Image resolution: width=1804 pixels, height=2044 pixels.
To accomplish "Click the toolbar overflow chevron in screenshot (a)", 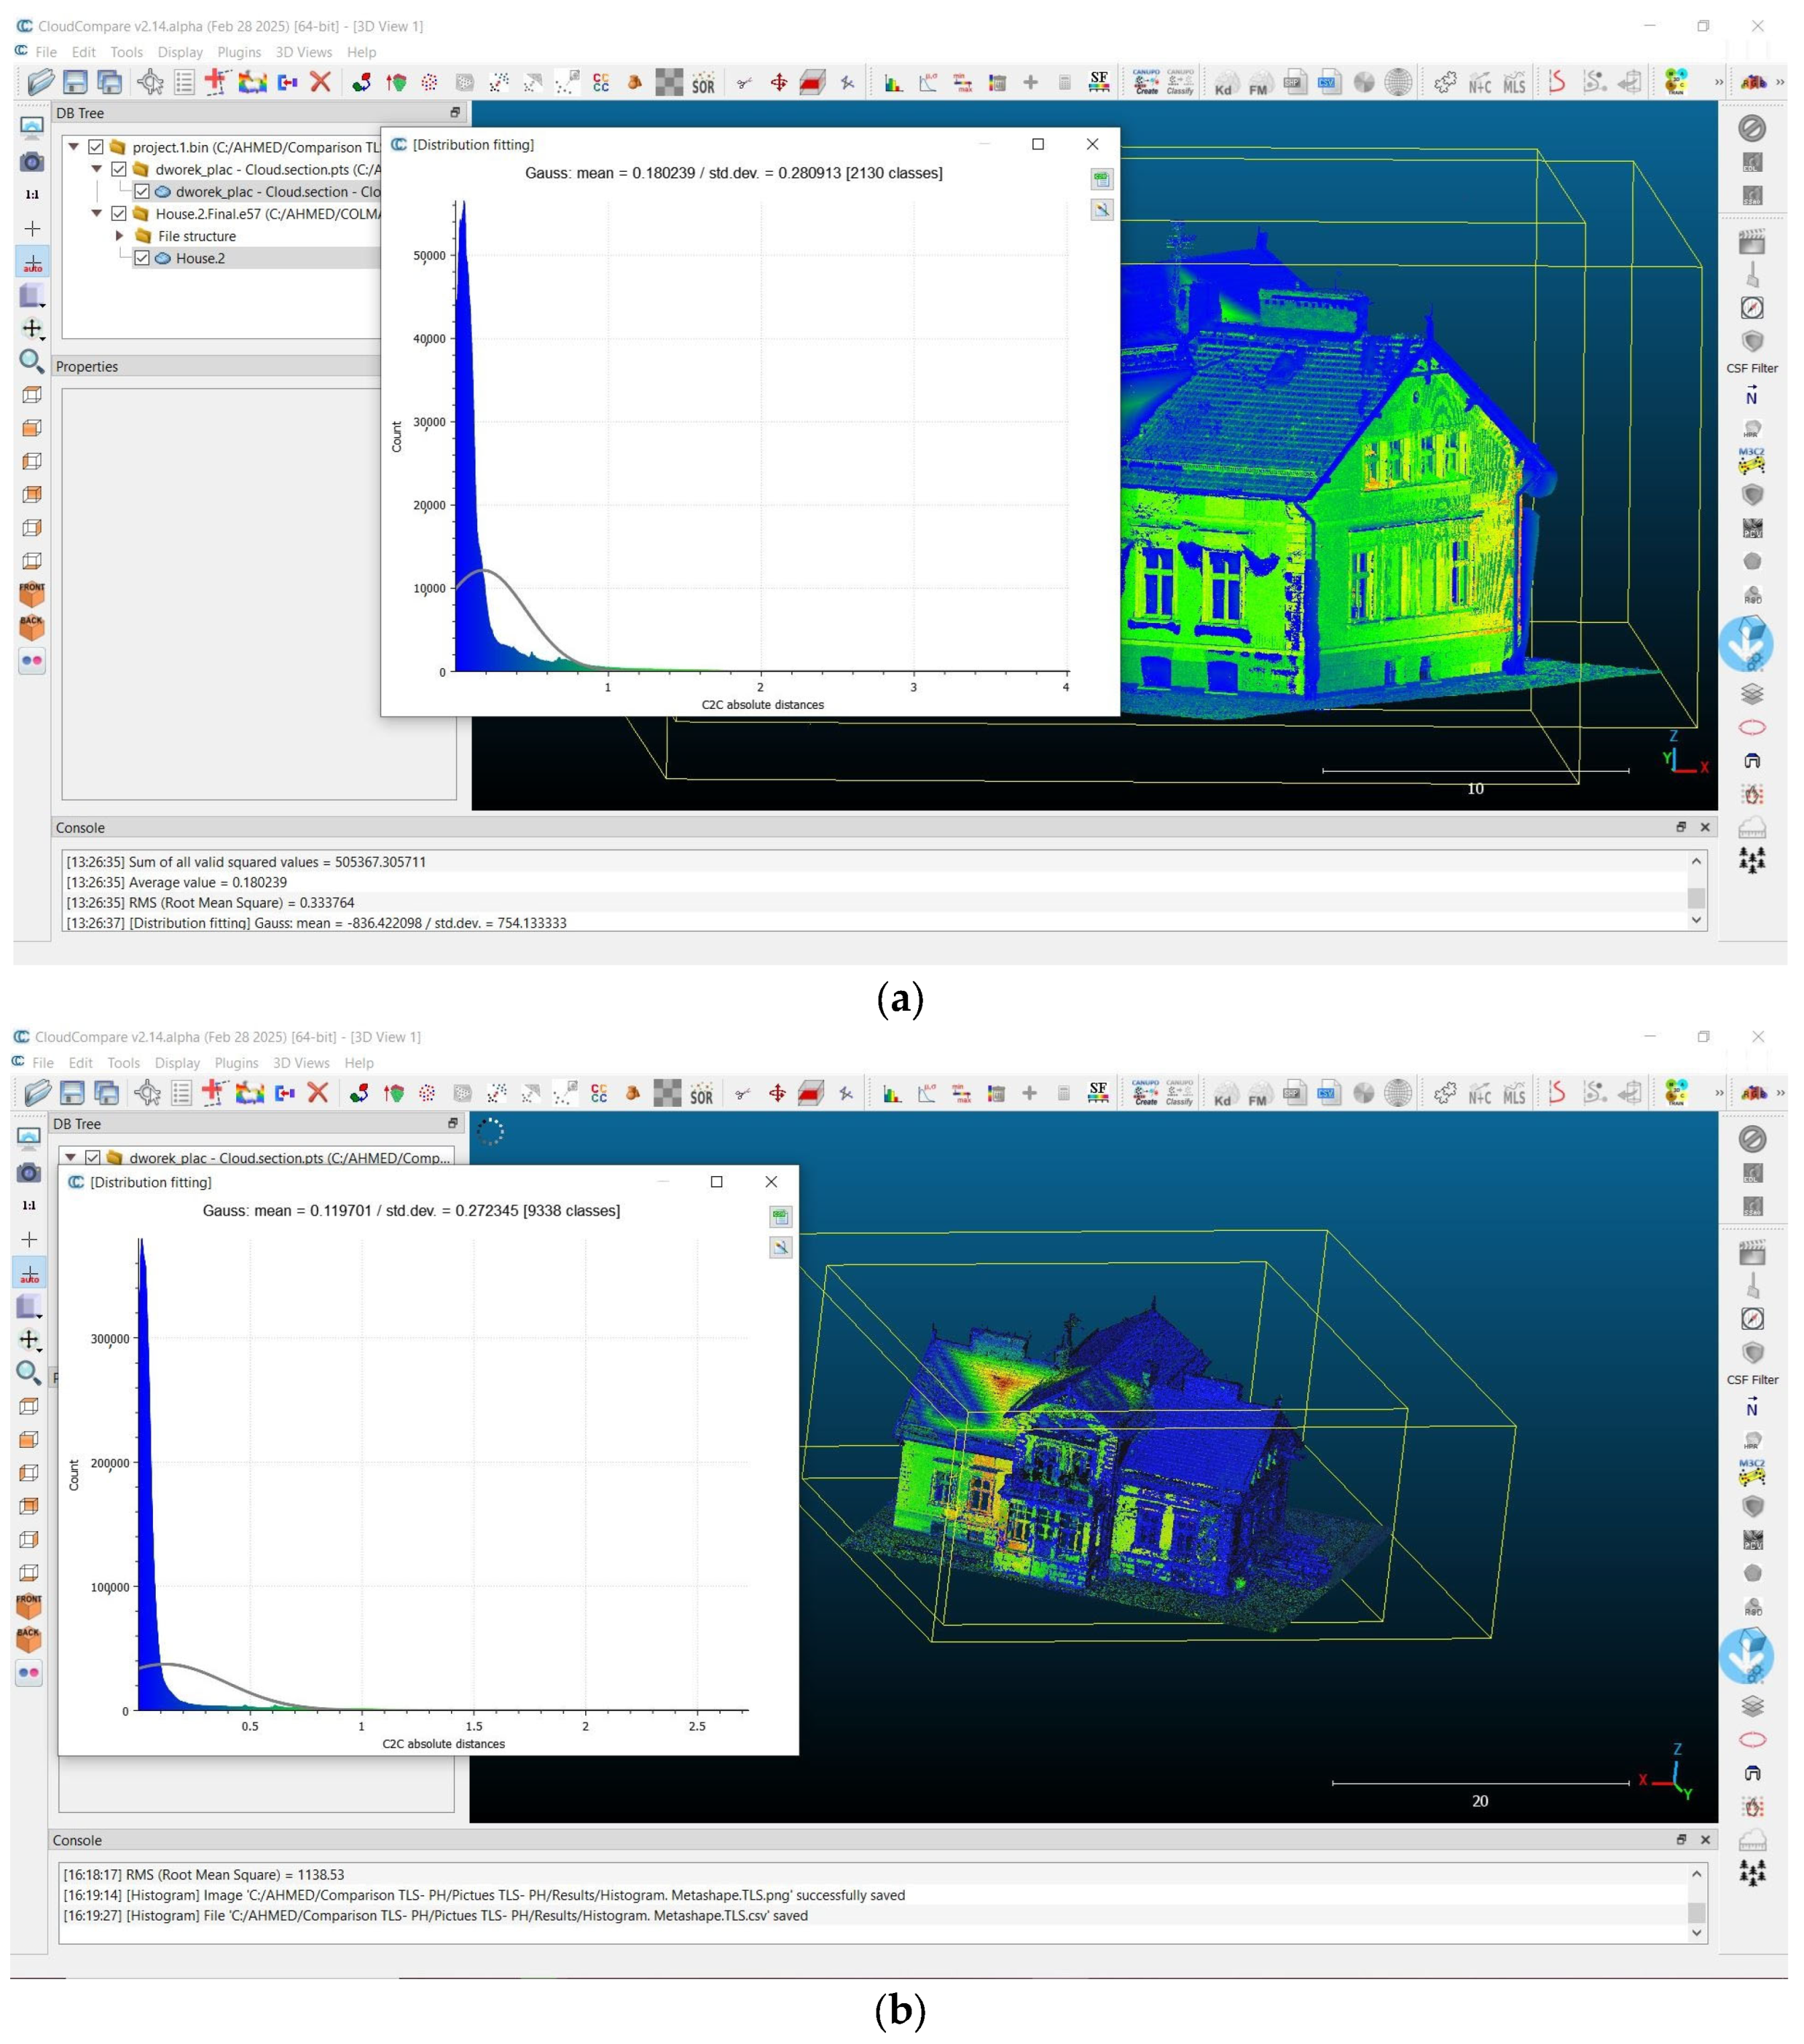I will click(x=1719, y=83).
